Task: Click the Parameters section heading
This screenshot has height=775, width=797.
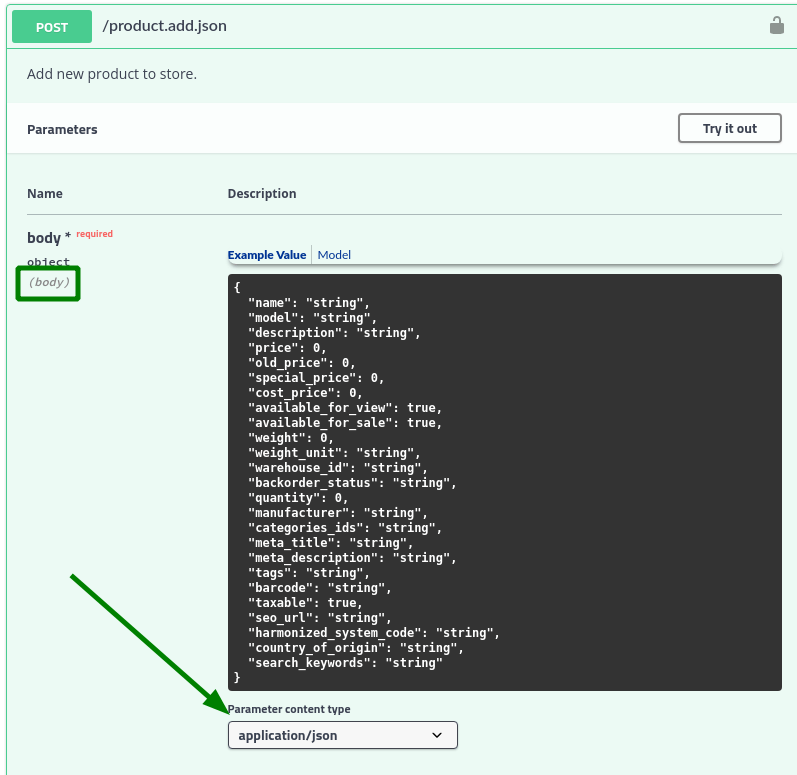Action: click(62, 130)
